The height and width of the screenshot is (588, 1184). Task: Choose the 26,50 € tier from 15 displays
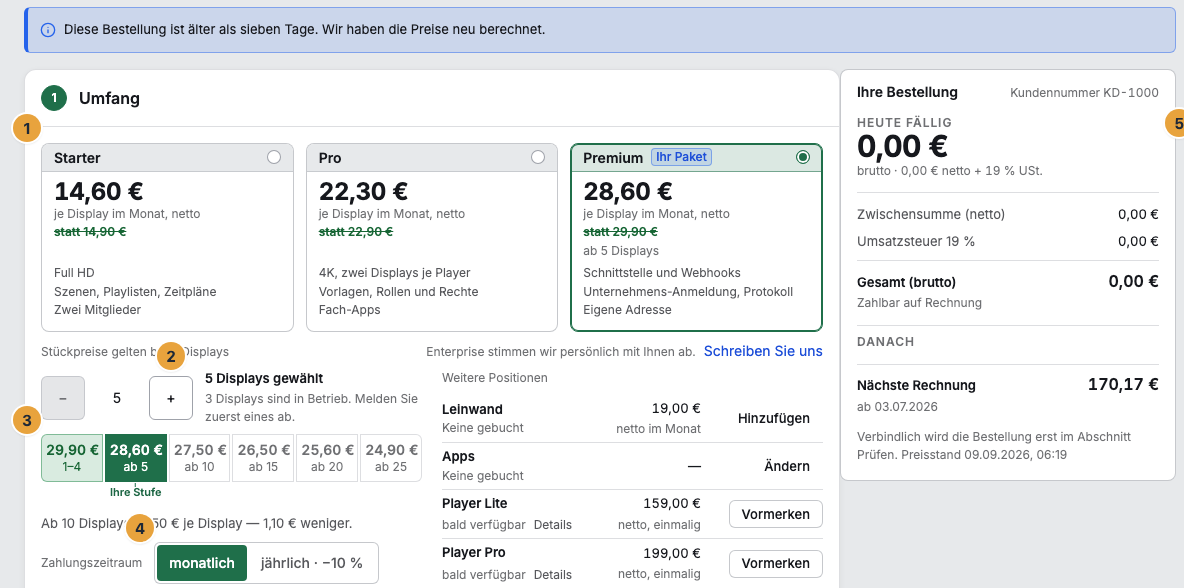click(264, 457)
